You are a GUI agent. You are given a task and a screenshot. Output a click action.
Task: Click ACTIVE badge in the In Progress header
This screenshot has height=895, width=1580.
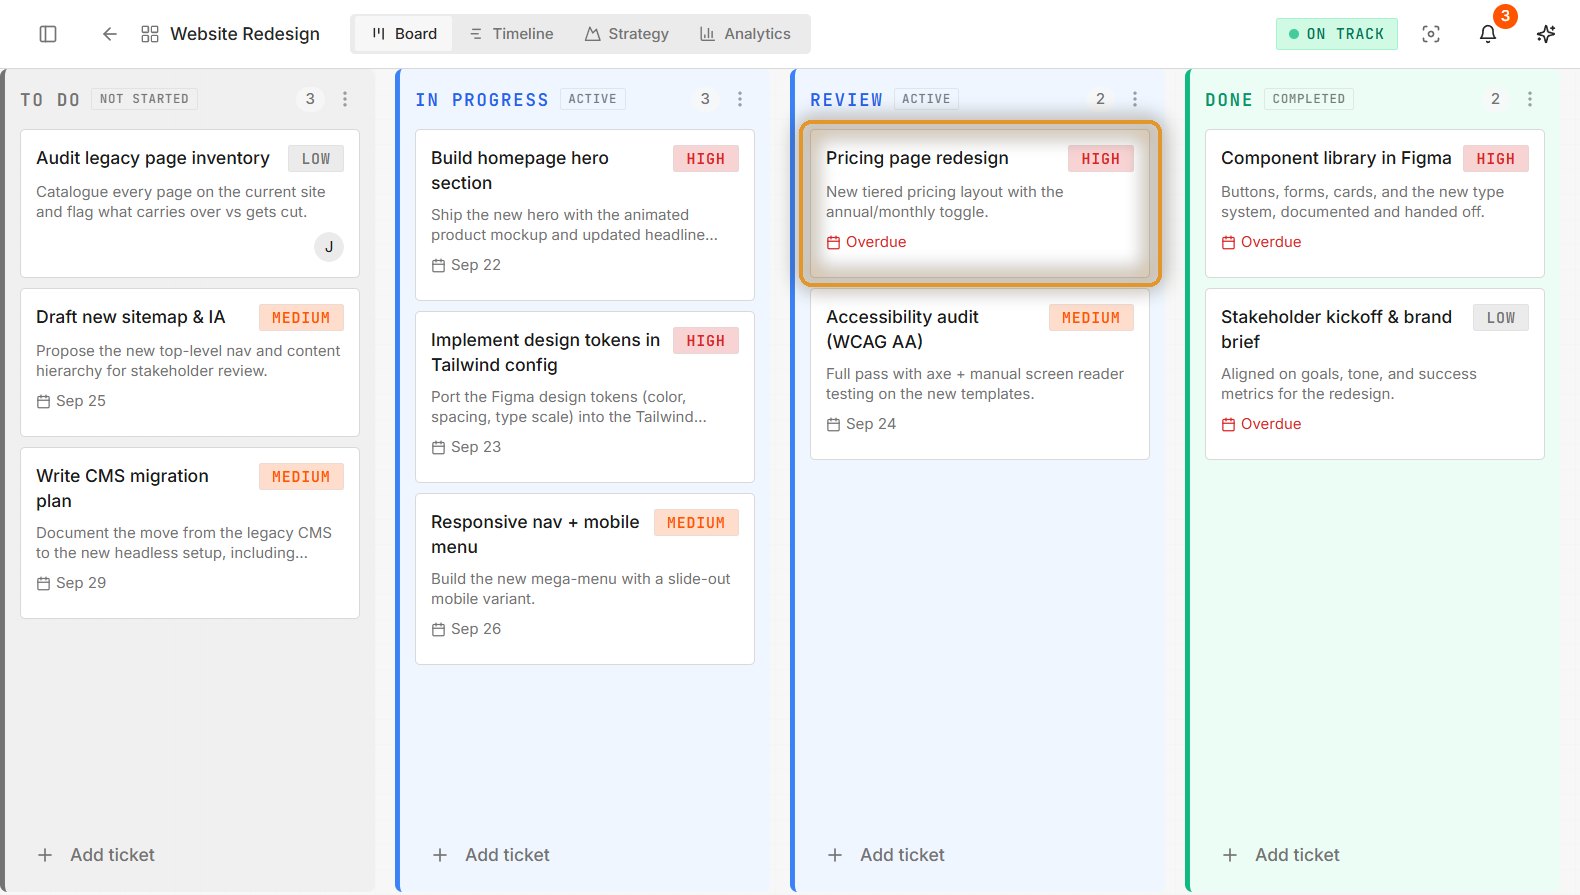(593, 99)
